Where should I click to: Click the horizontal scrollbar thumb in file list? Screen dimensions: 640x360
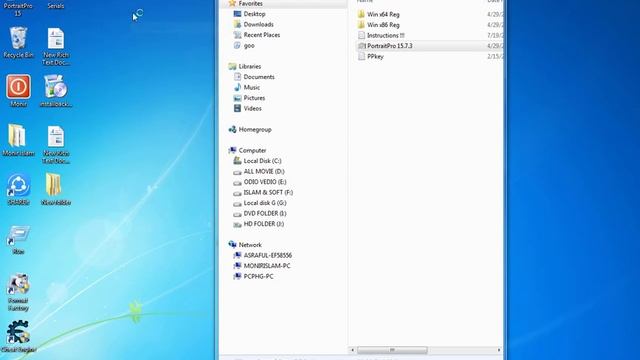coord(392,350)
